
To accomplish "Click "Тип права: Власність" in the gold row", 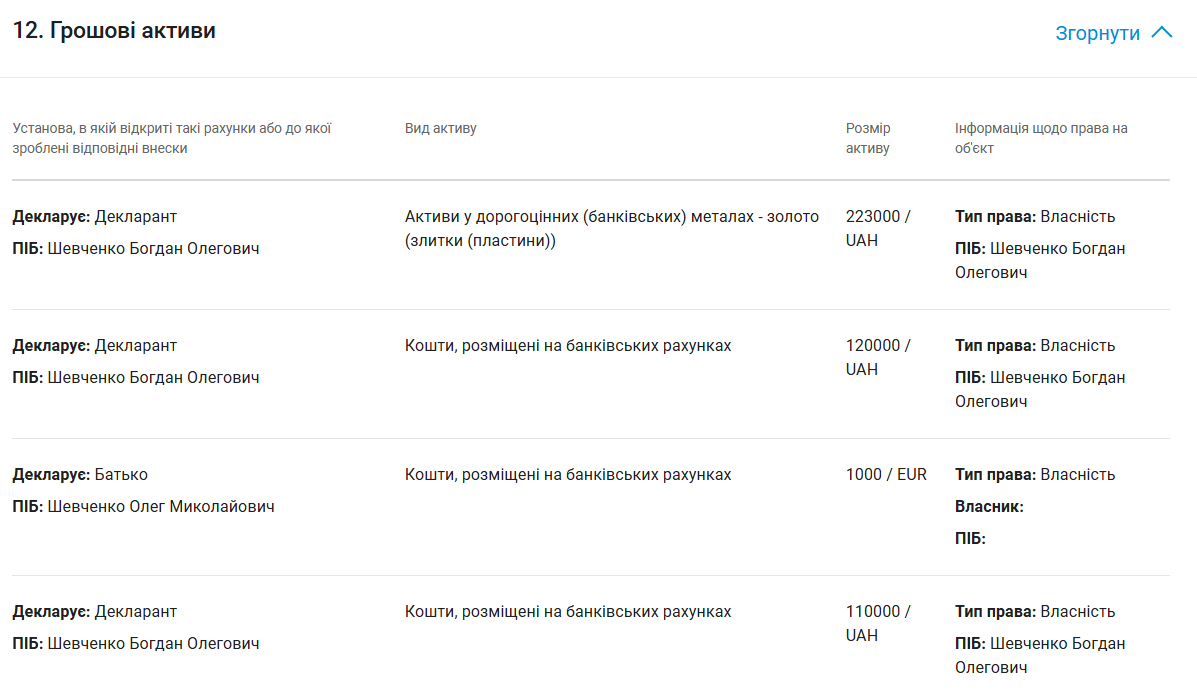I will 1034,216.
